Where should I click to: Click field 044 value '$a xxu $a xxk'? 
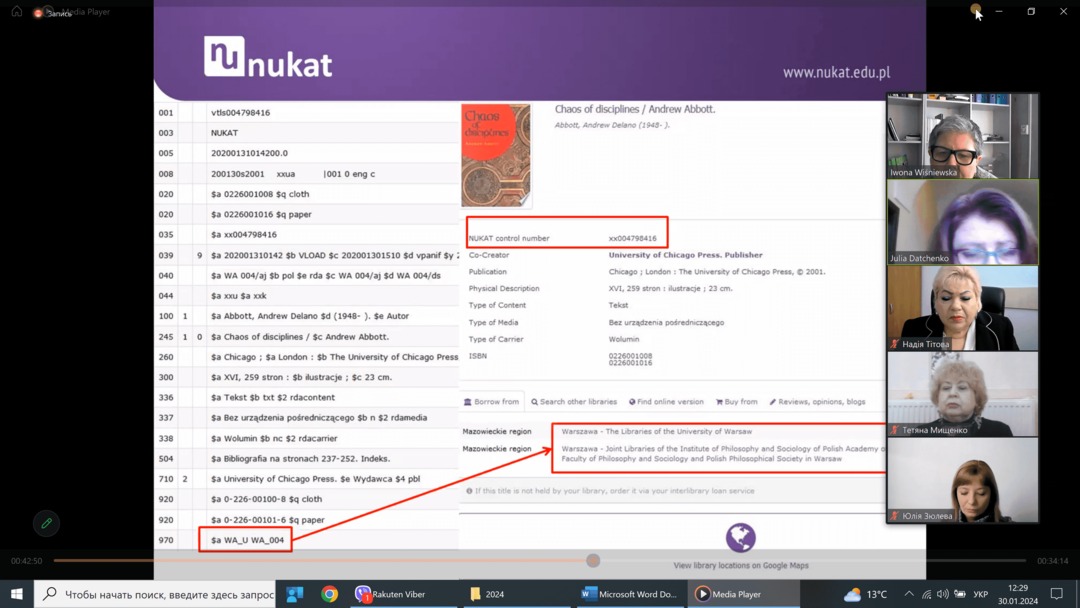coord(238,296)
